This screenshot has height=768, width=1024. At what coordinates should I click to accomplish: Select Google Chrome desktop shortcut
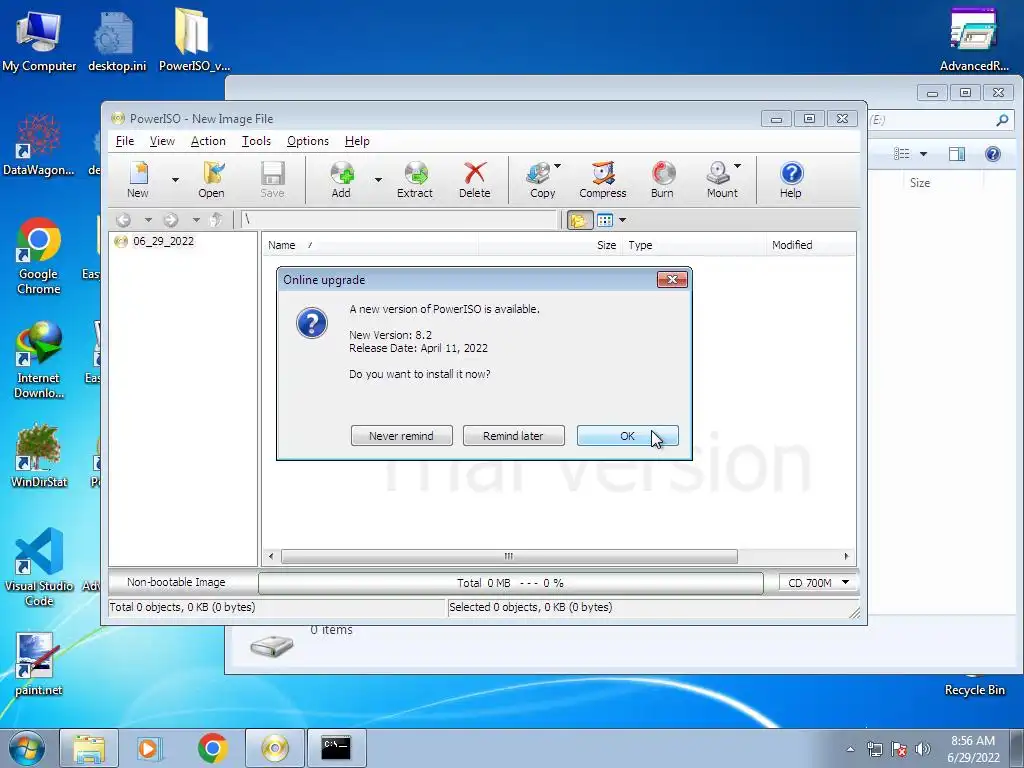pyautogui.click(x=39, y=256)
